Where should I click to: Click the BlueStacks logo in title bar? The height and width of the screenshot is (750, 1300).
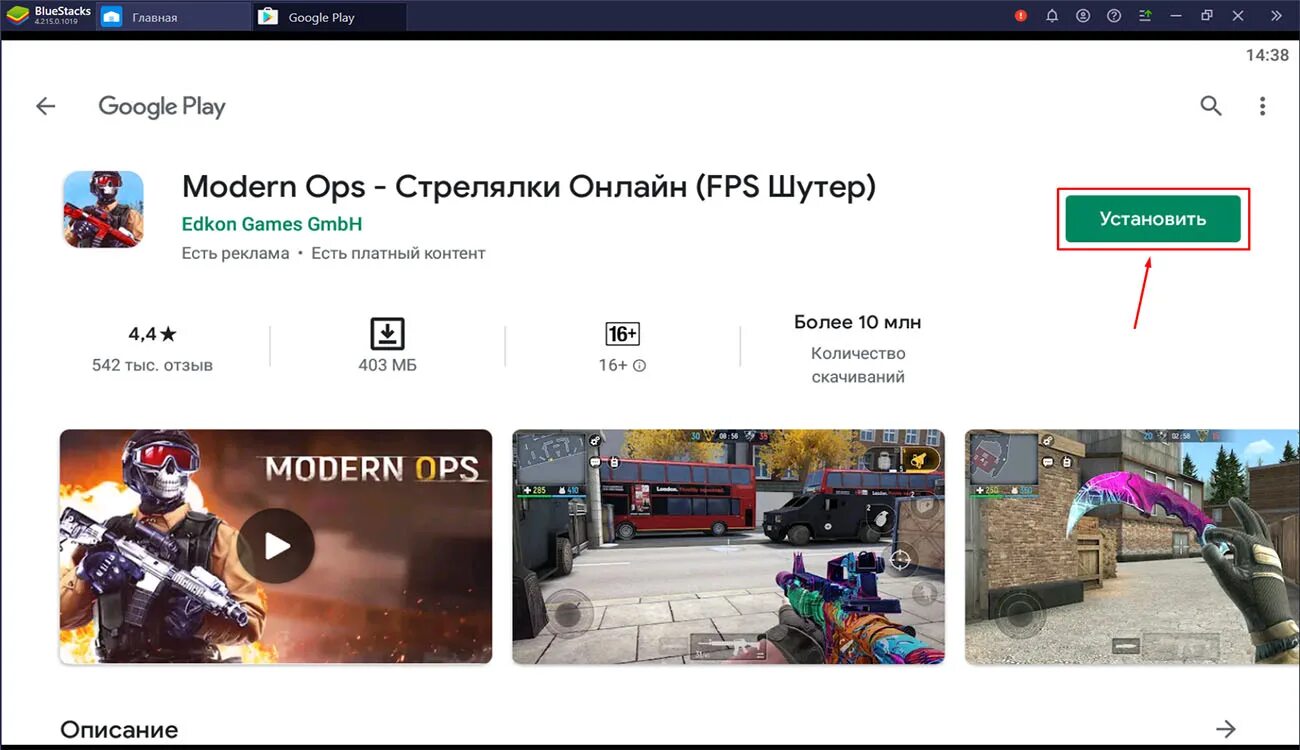click(x=18, y=16)
